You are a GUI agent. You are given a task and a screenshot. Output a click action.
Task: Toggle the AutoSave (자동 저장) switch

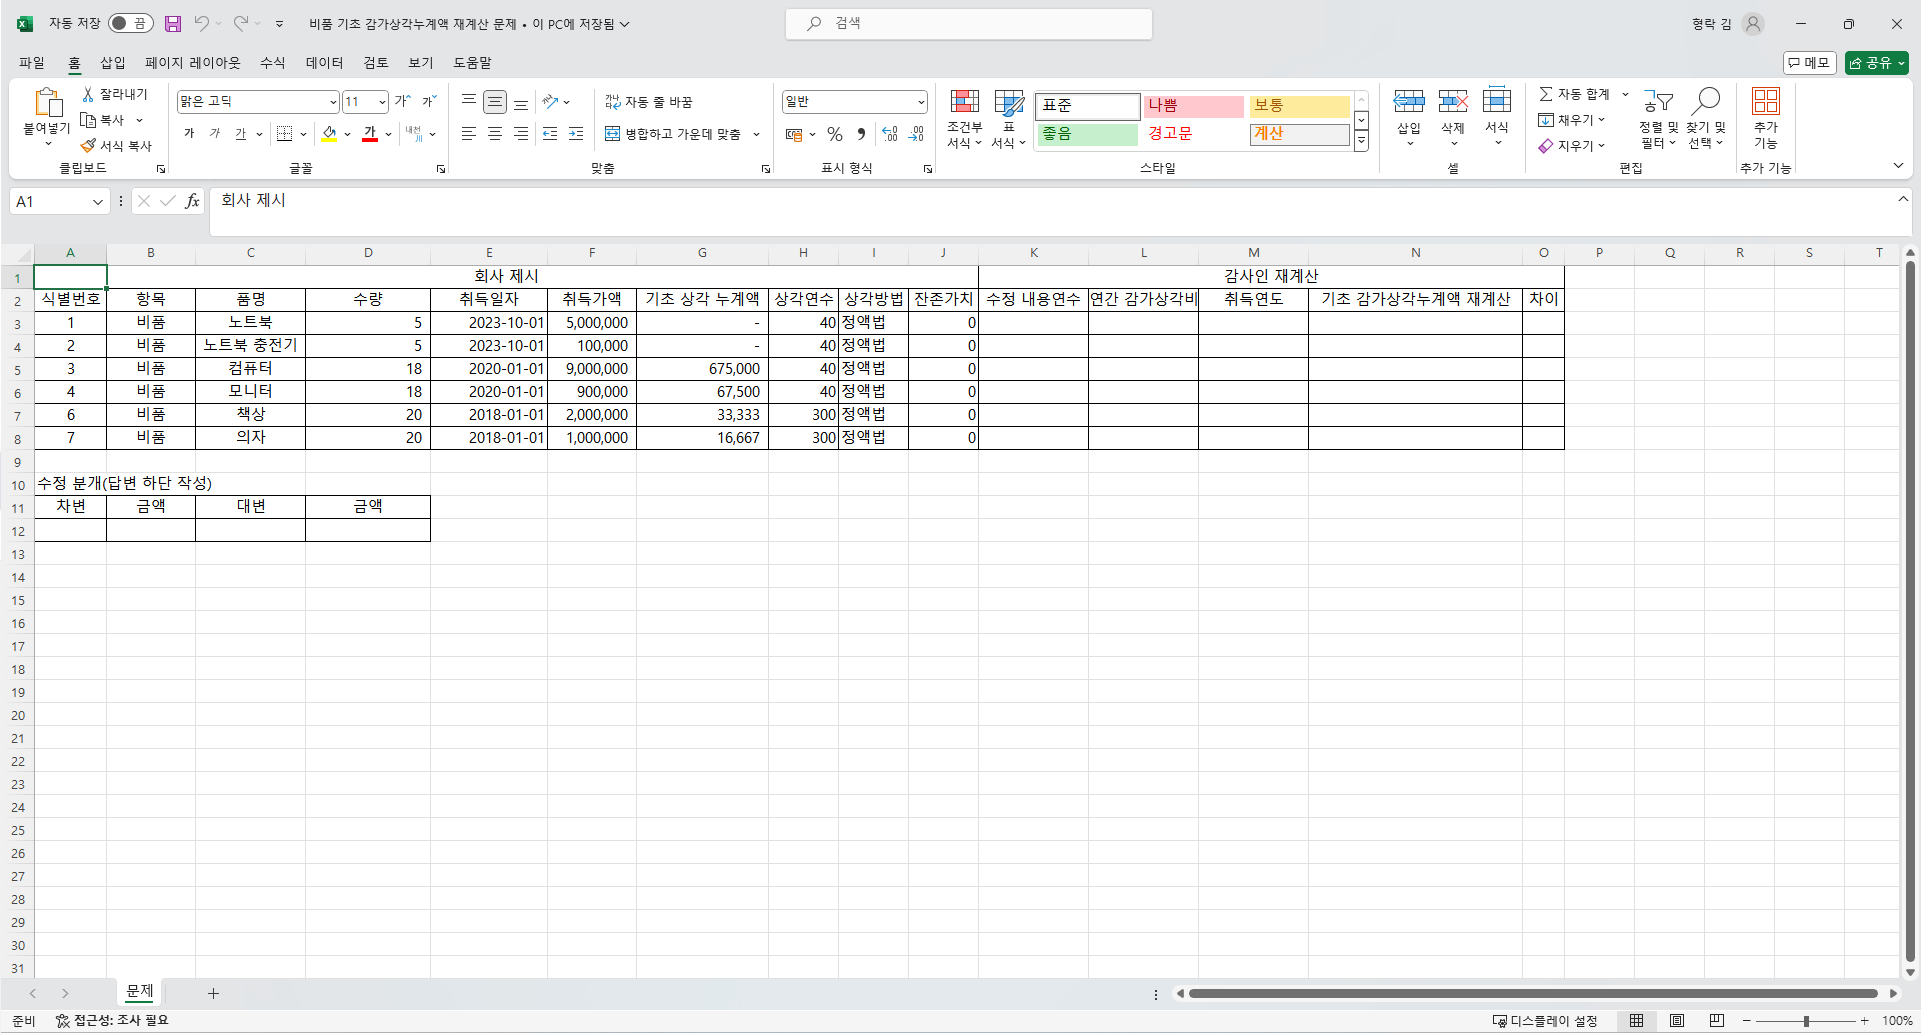point(131,23)
